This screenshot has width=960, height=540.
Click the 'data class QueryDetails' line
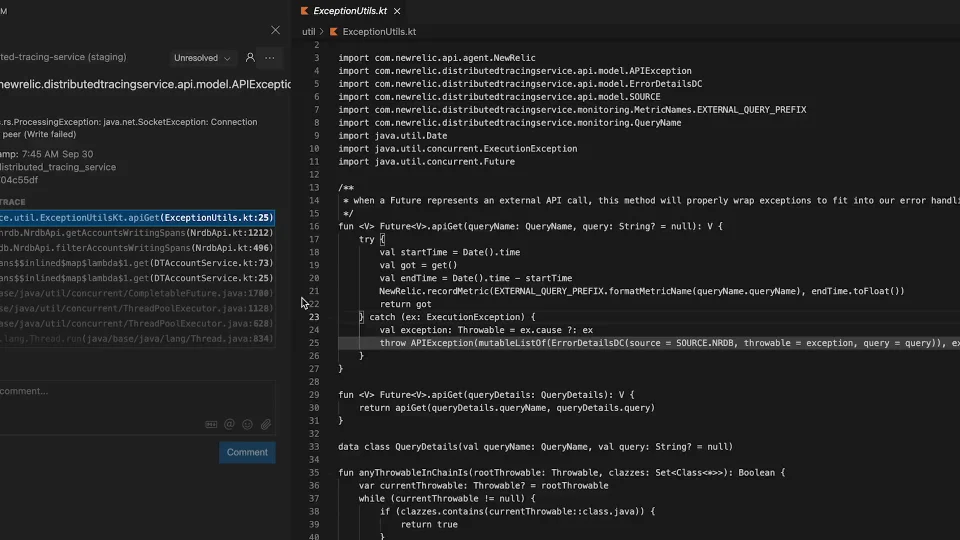coord(536,447)
